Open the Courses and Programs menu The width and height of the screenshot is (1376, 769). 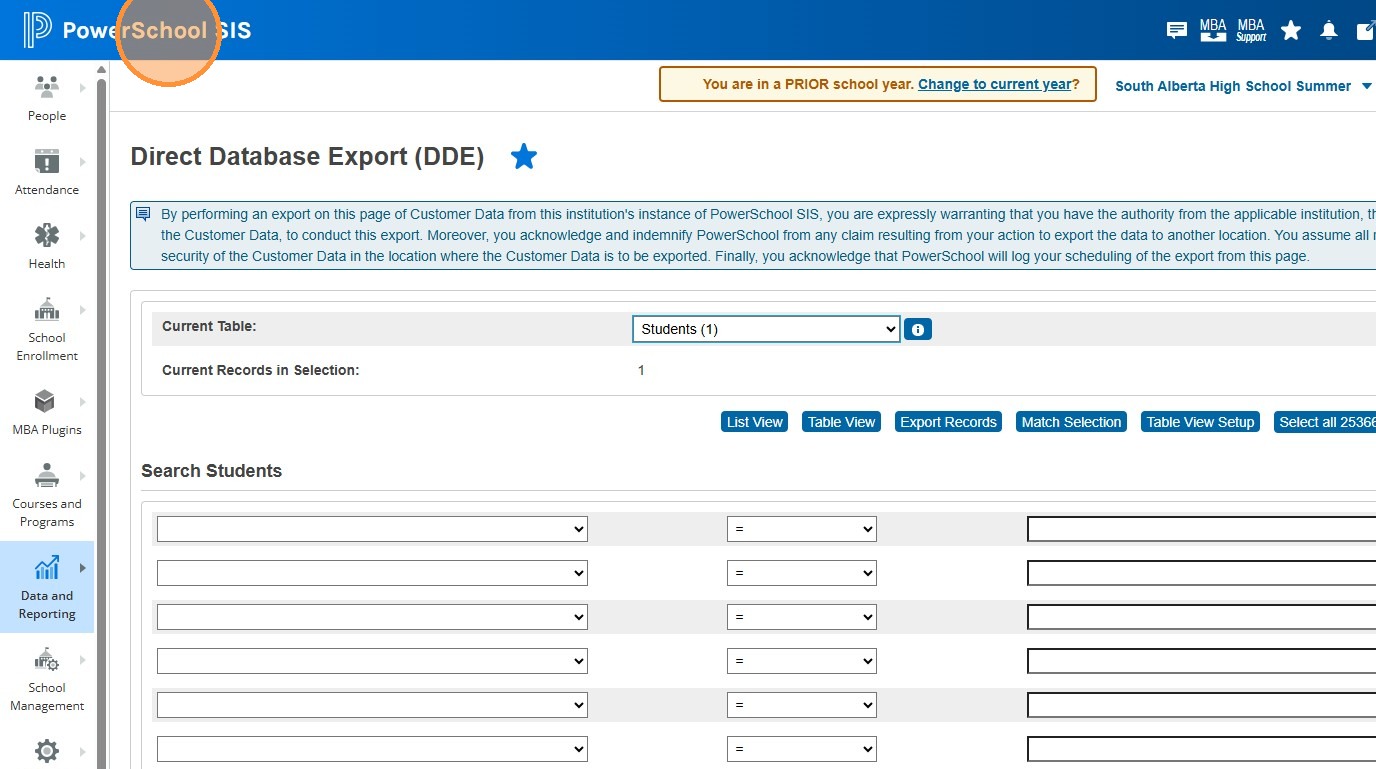47,495
